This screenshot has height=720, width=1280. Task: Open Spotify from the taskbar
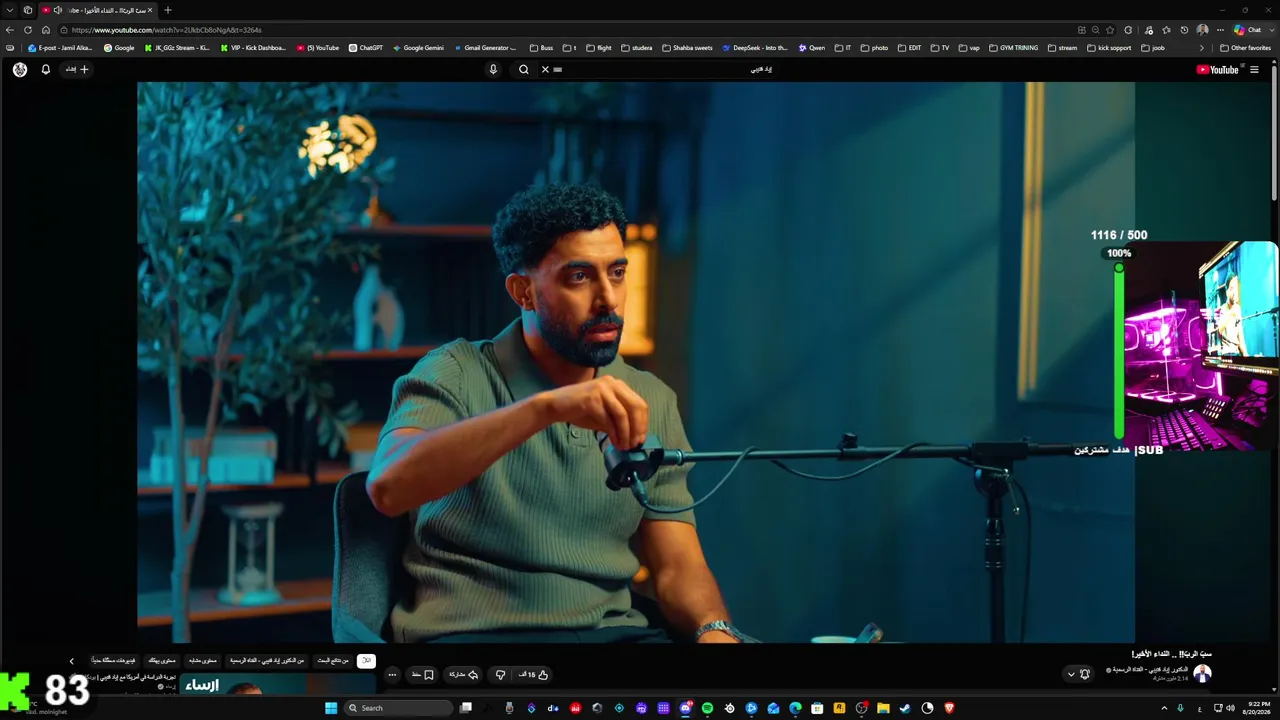(707, 708)
